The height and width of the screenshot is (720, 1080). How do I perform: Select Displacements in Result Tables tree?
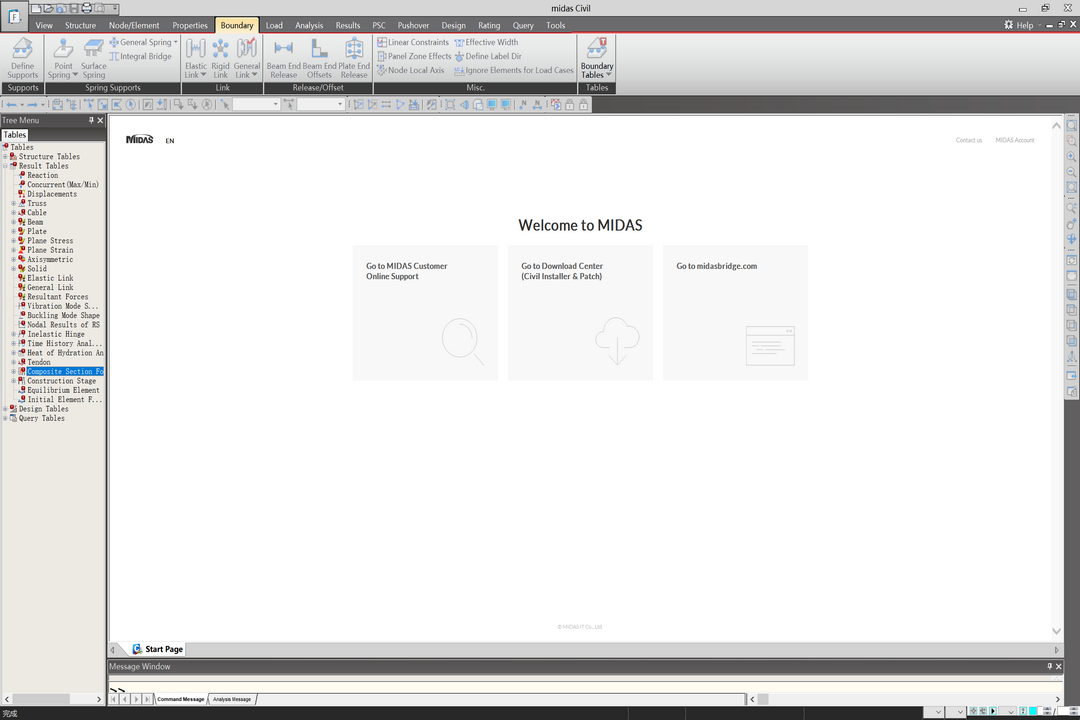pyautogui.click(x=52, y=194)
